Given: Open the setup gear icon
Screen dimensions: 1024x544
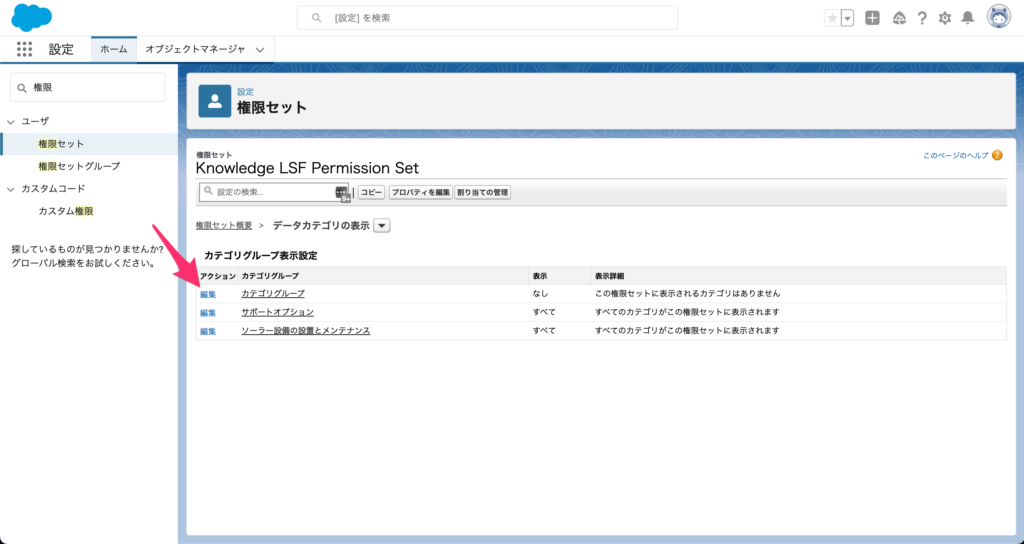Looking at the screenshot, I should coord(945,18).
